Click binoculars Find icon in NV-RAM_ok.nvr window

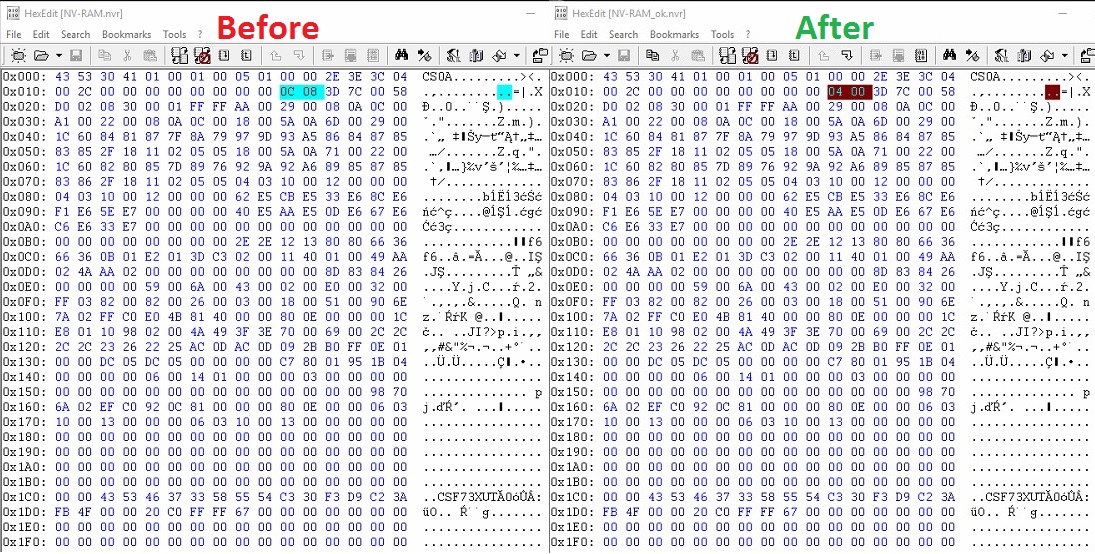click(x=949, y=55)
